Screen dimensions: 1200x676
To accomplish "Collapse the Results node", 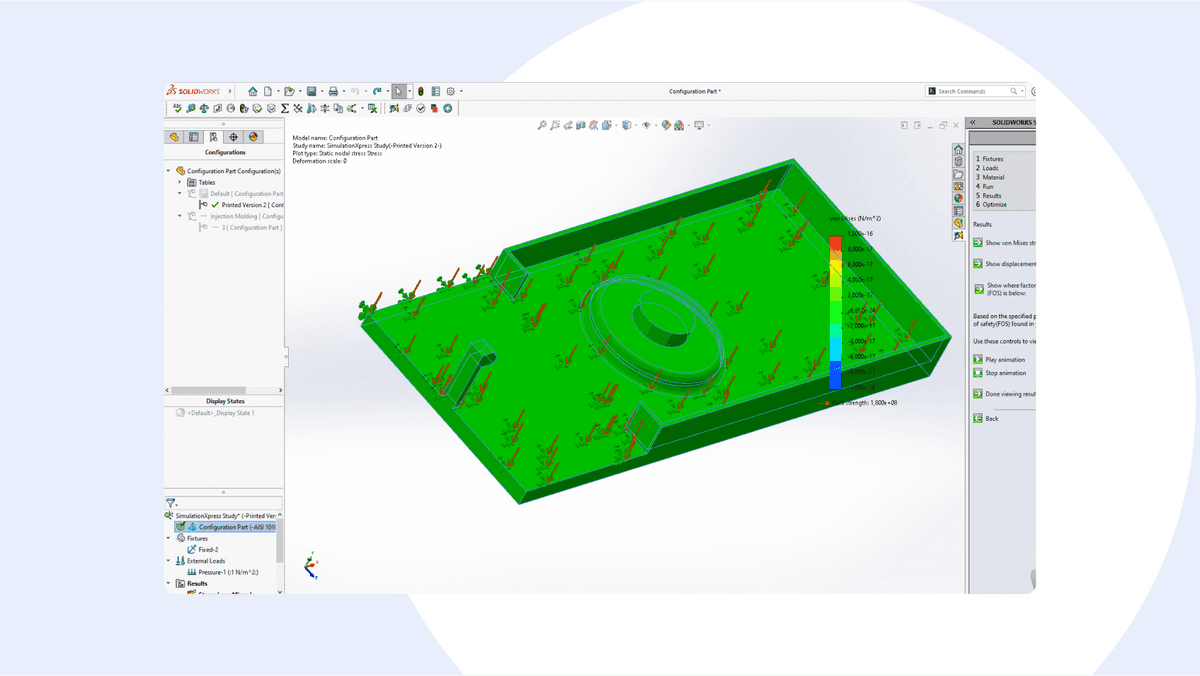I will click(169, 583).
